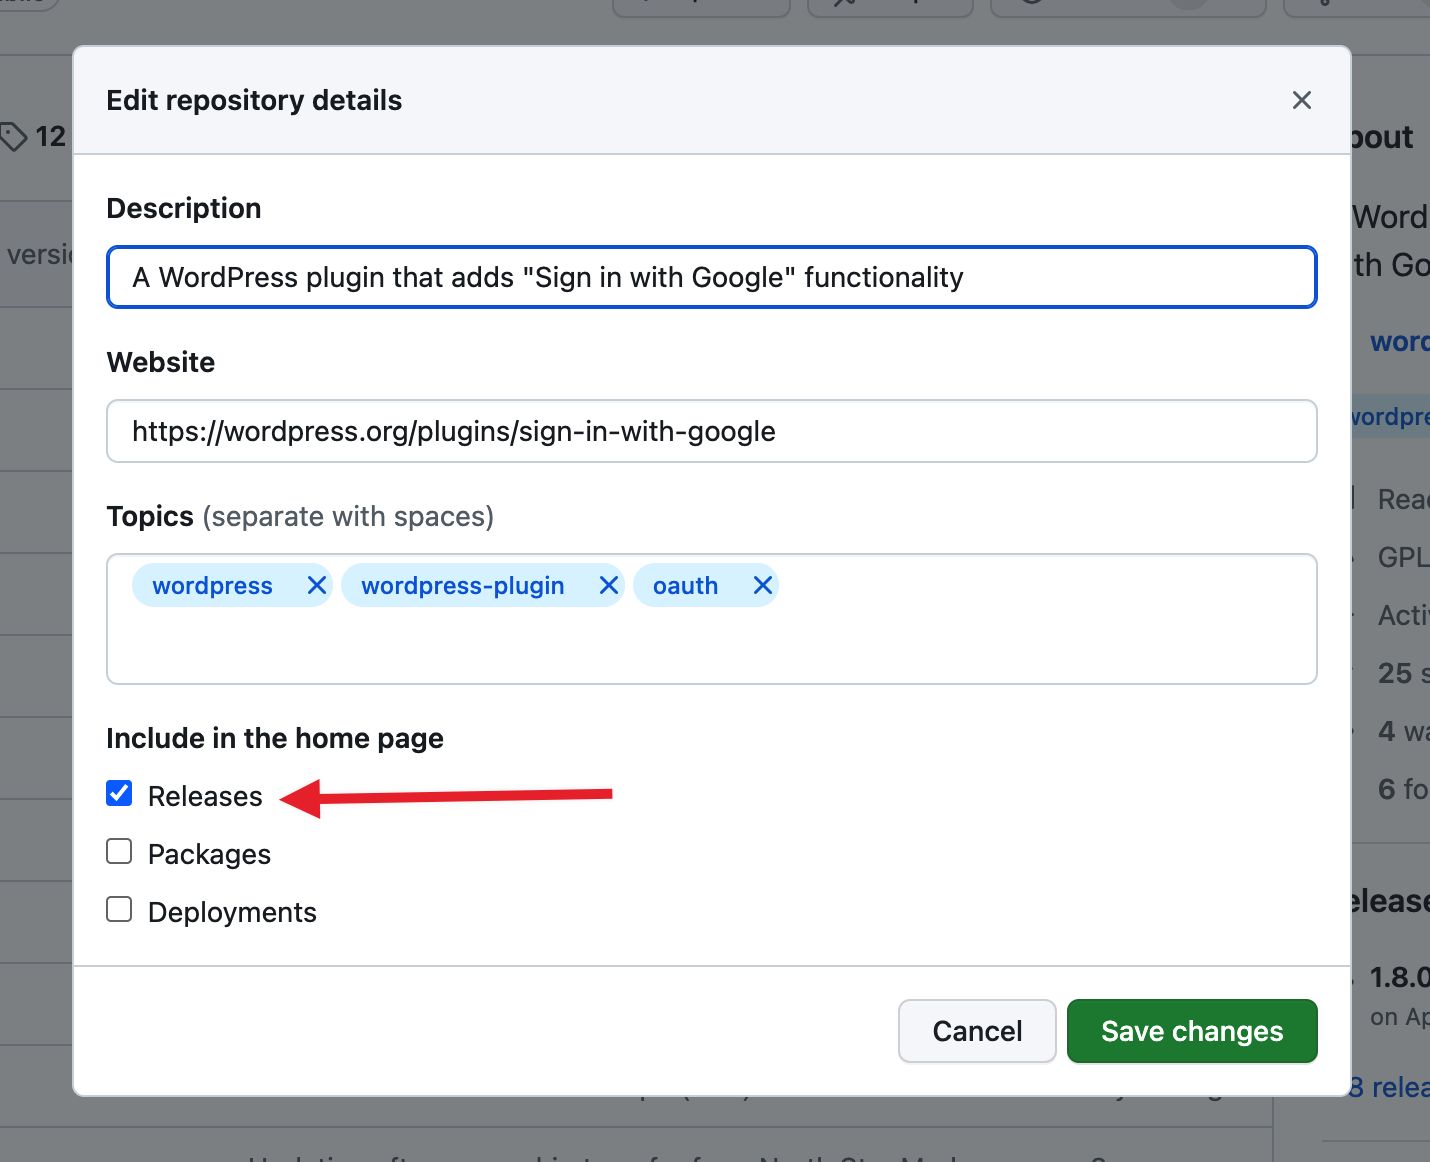Focus the Description text field
1430x1162 pixels.
click(711, 277)
